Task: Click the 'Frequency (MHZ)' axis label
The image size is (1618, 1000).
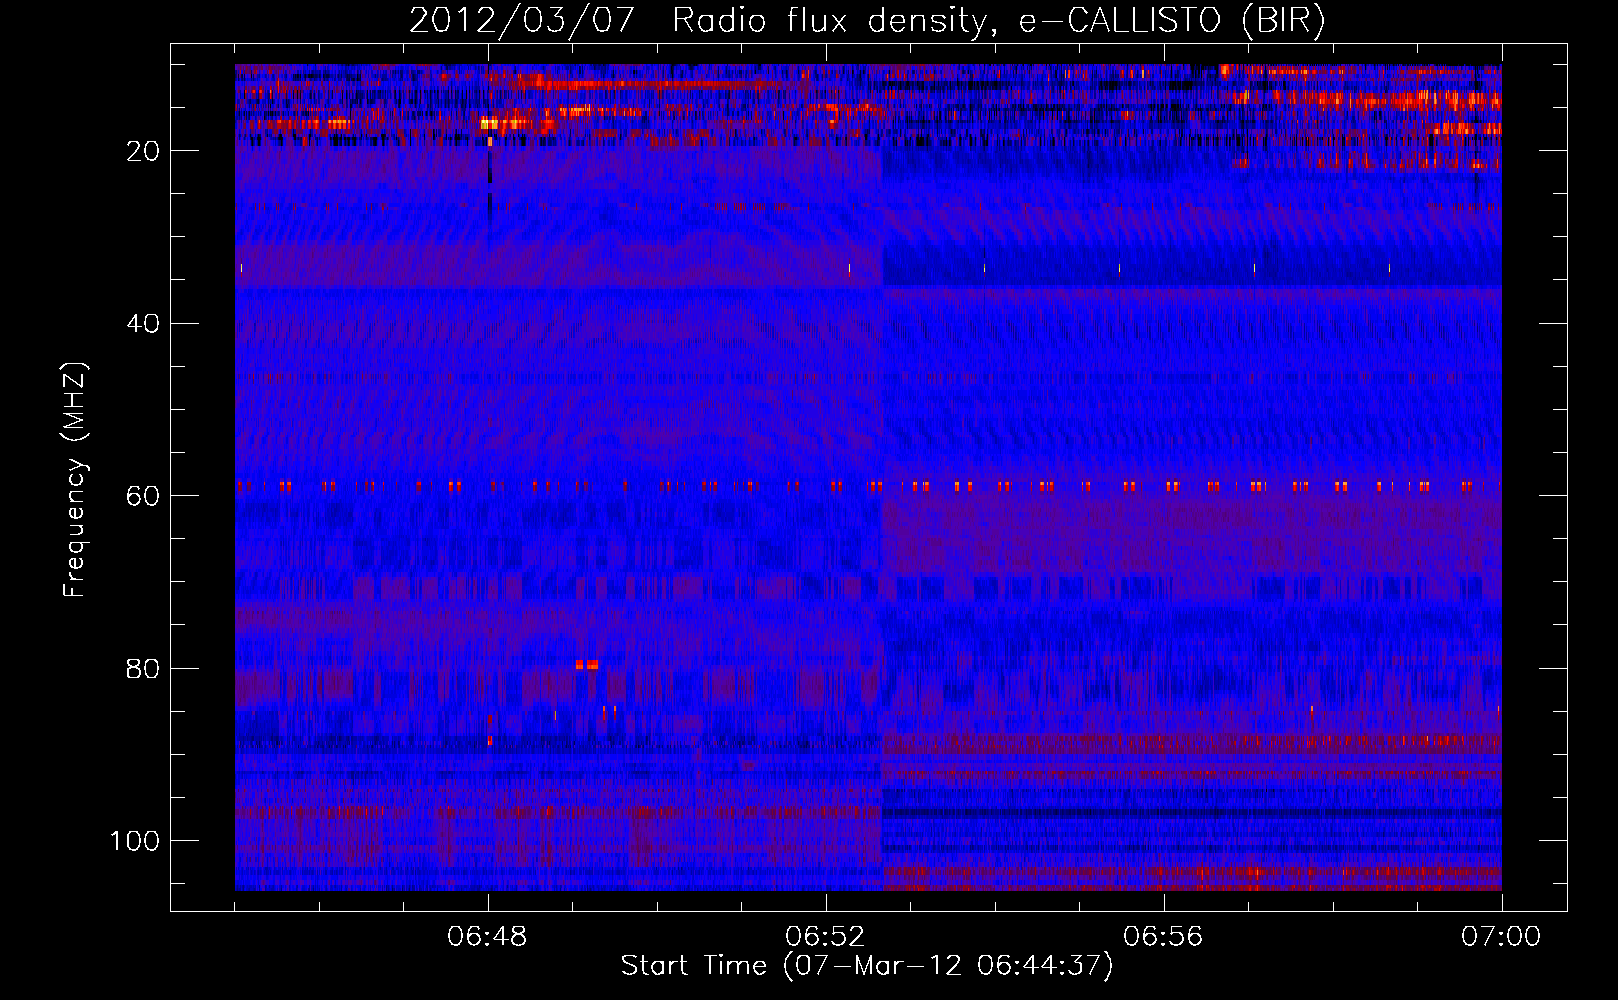Action: click(x=75, y=480)
